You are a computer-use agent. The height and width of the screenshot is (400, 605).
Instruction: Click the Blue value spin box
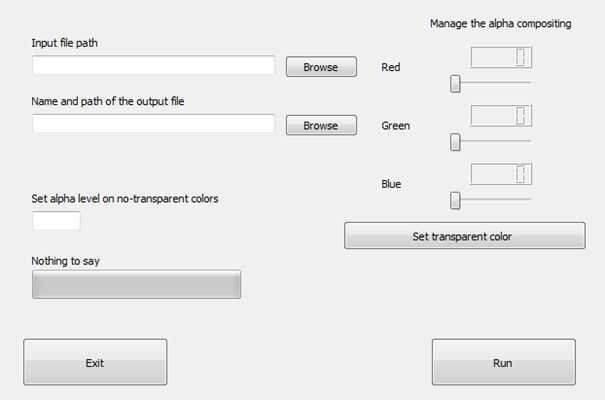pos(493,174)
